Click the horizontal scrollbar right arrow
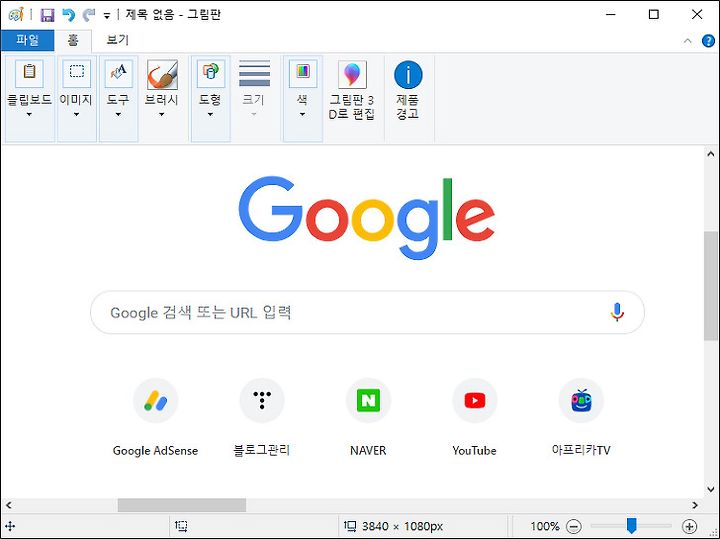The height and width of the screenshot is (539, 720). click(695, 505)
